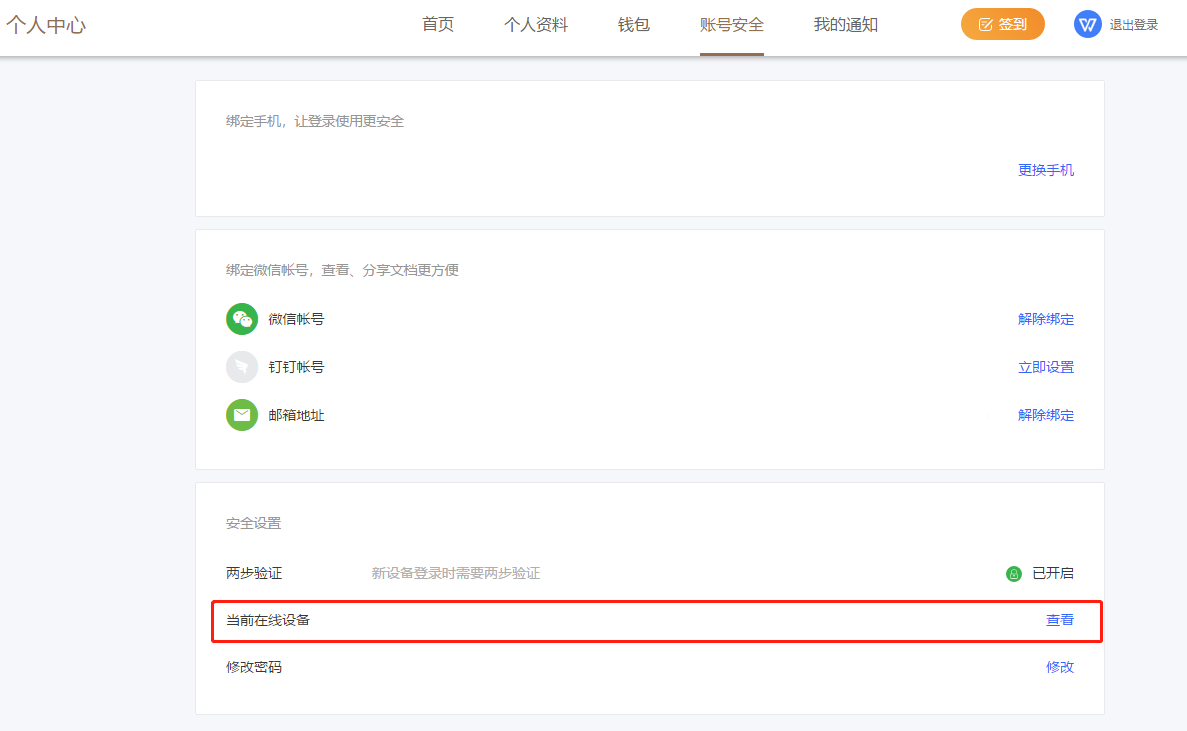Click the WPS user avatar icon
Image resolution: width=1187 pixels, height=731 pixels.
[x=1087, y=24]
